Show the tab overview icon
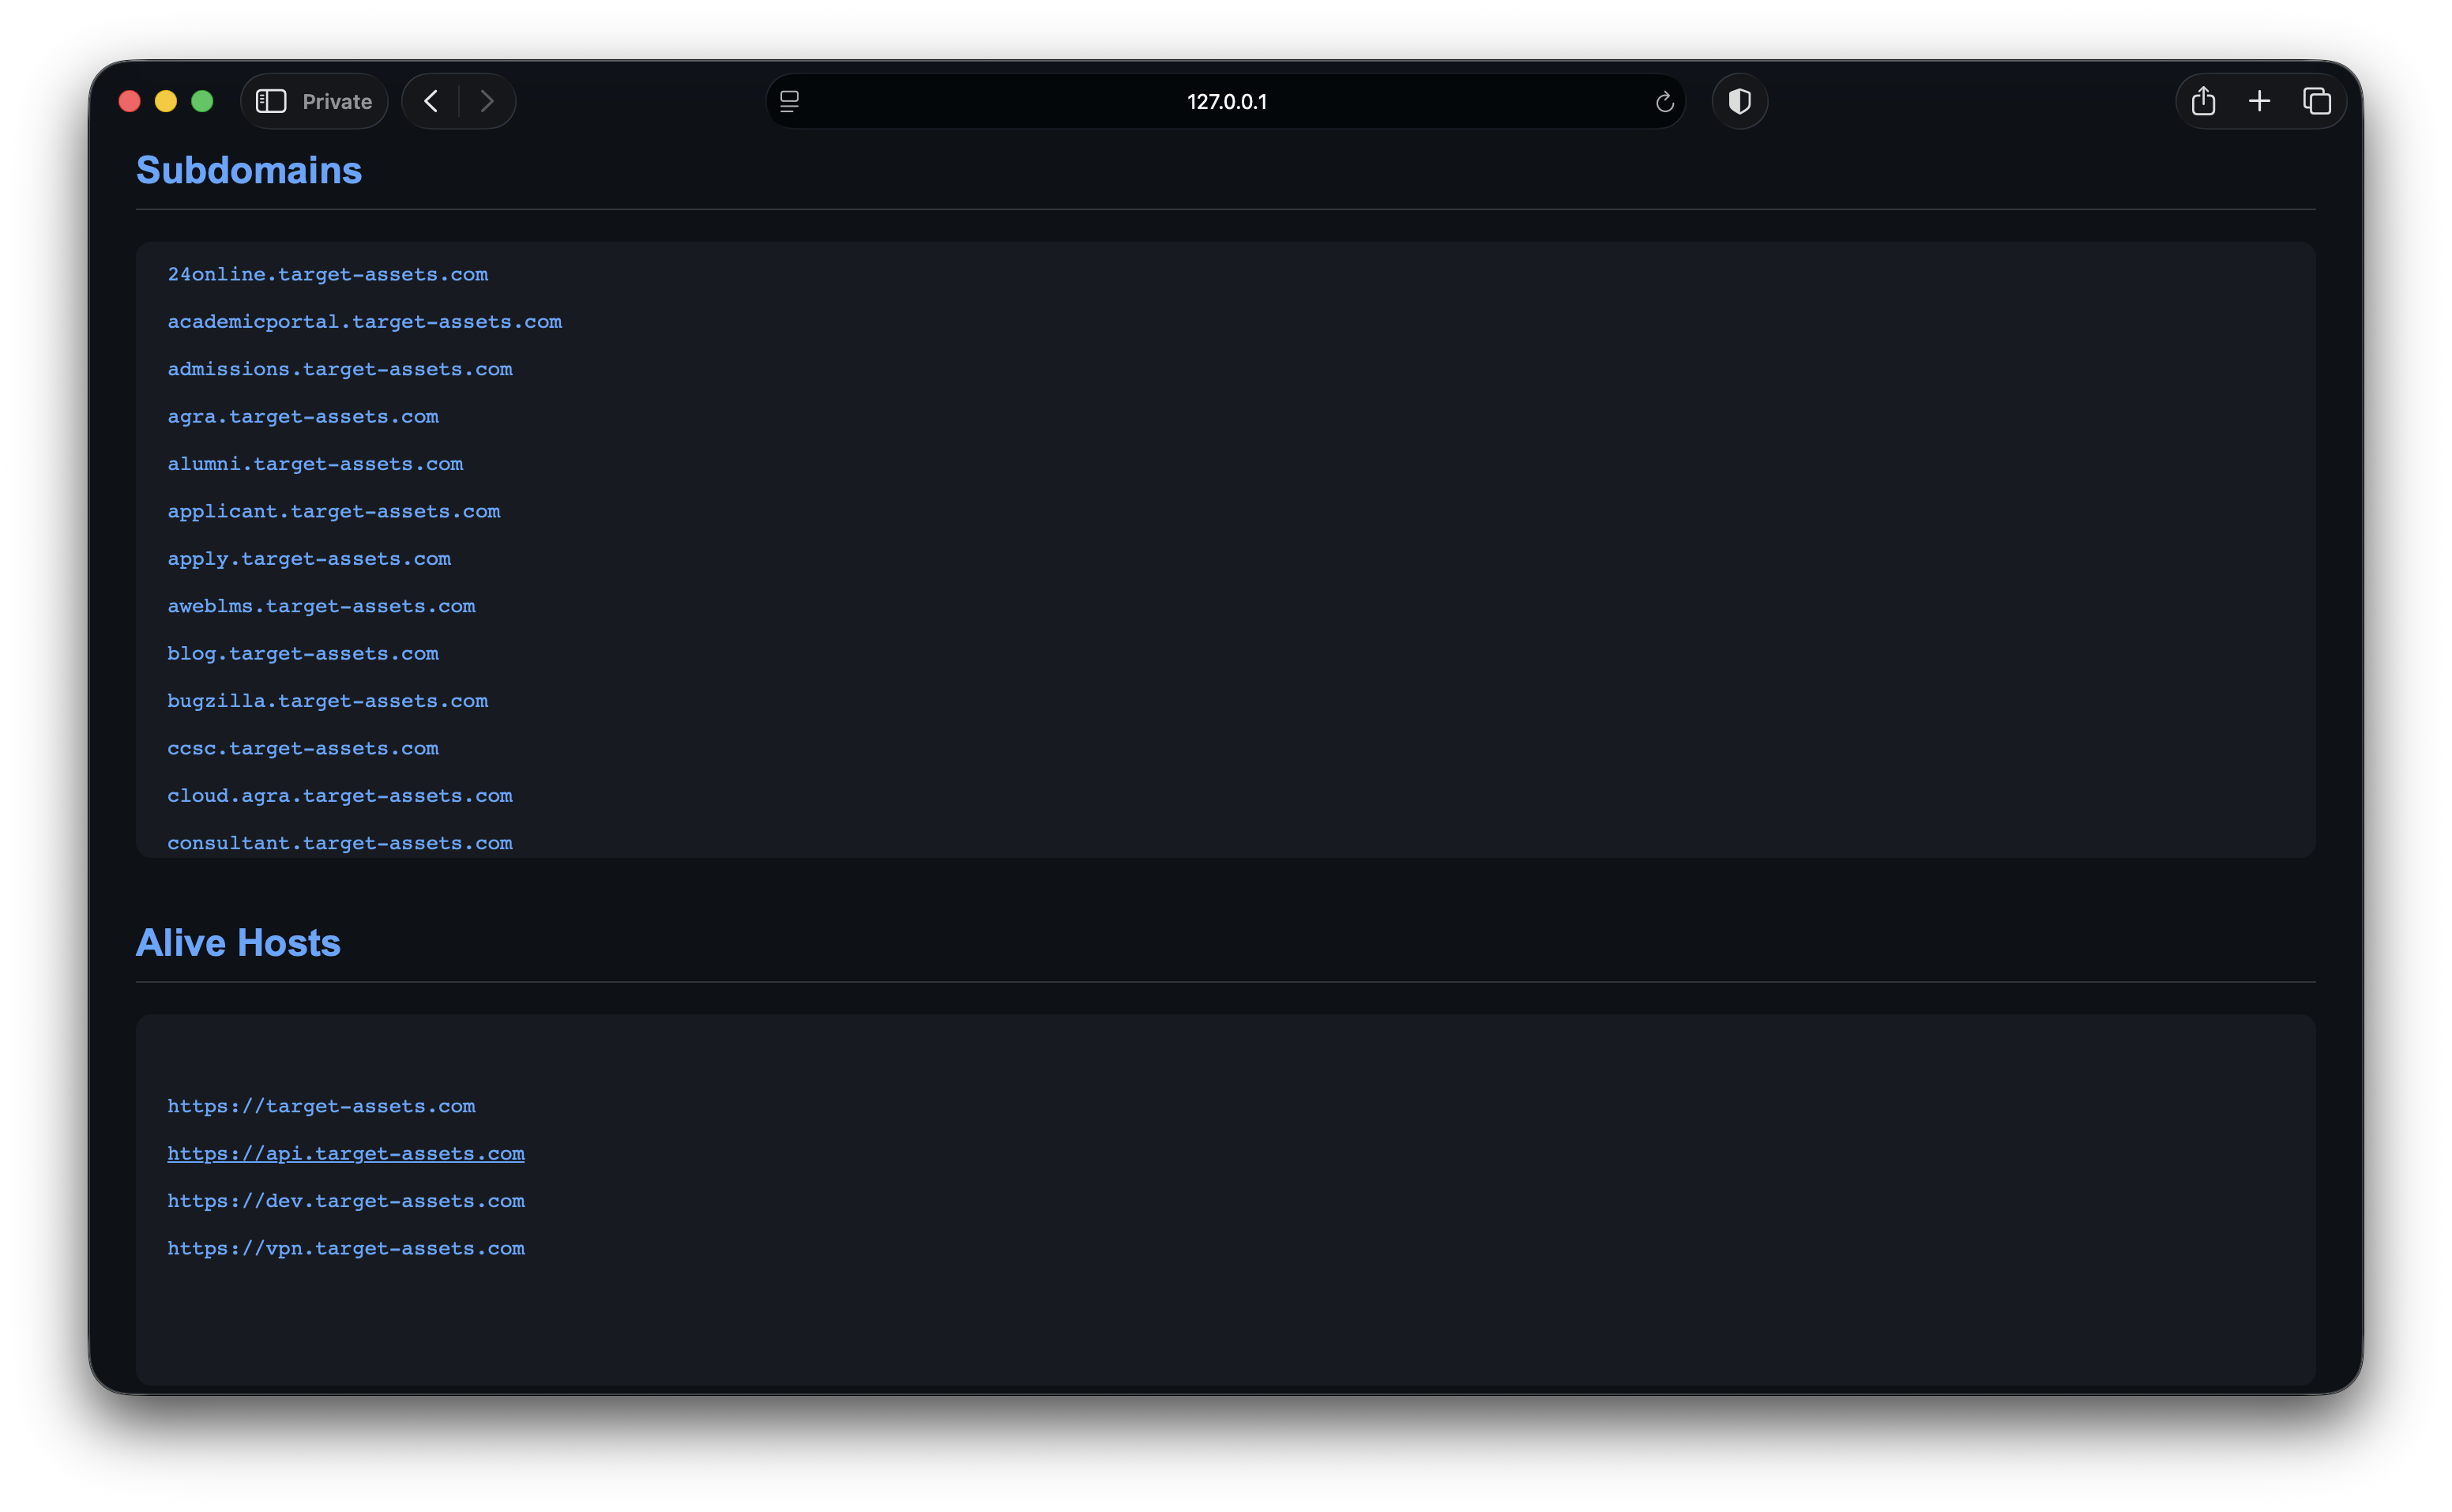The image size is (2452, 1512). point(2317,101)
